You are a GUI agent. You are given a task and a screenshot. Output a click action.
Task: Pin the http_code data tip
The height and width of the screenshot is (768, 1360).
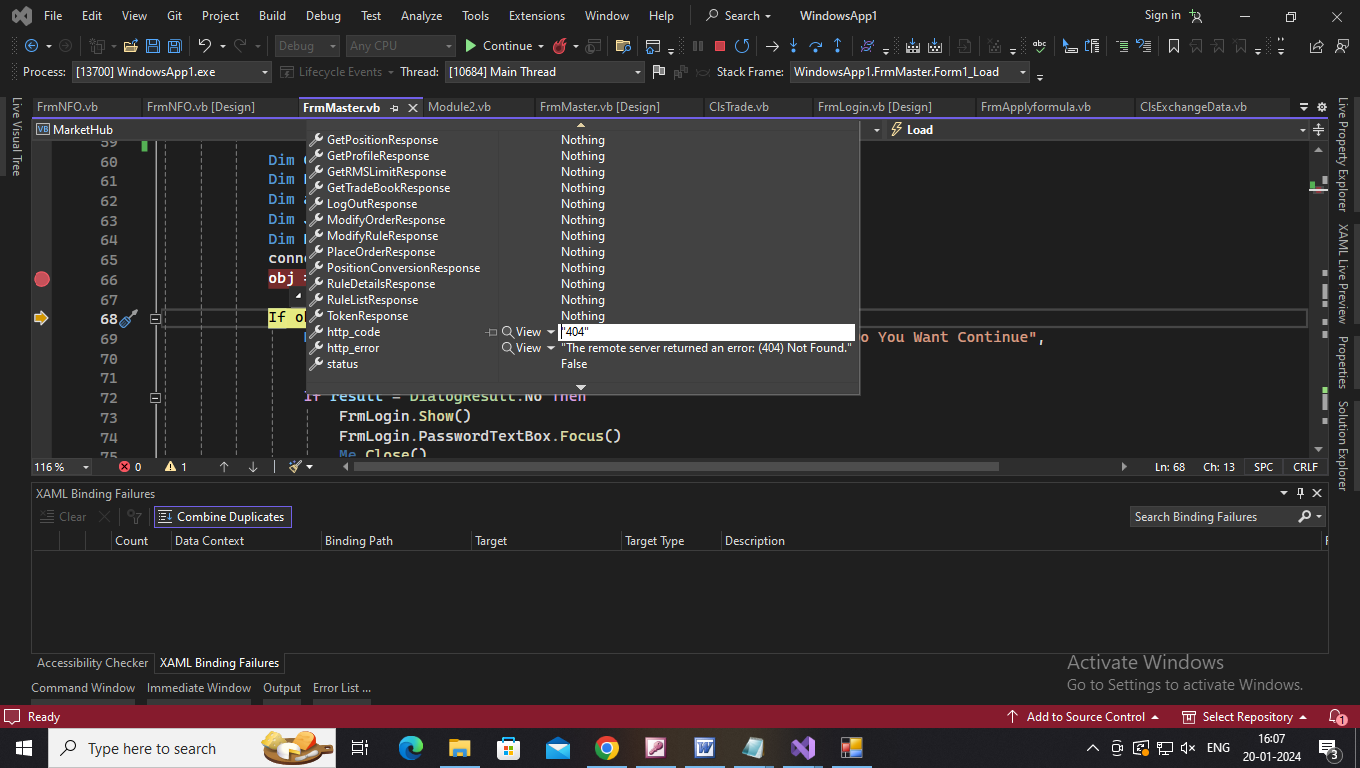coord(491,332)
